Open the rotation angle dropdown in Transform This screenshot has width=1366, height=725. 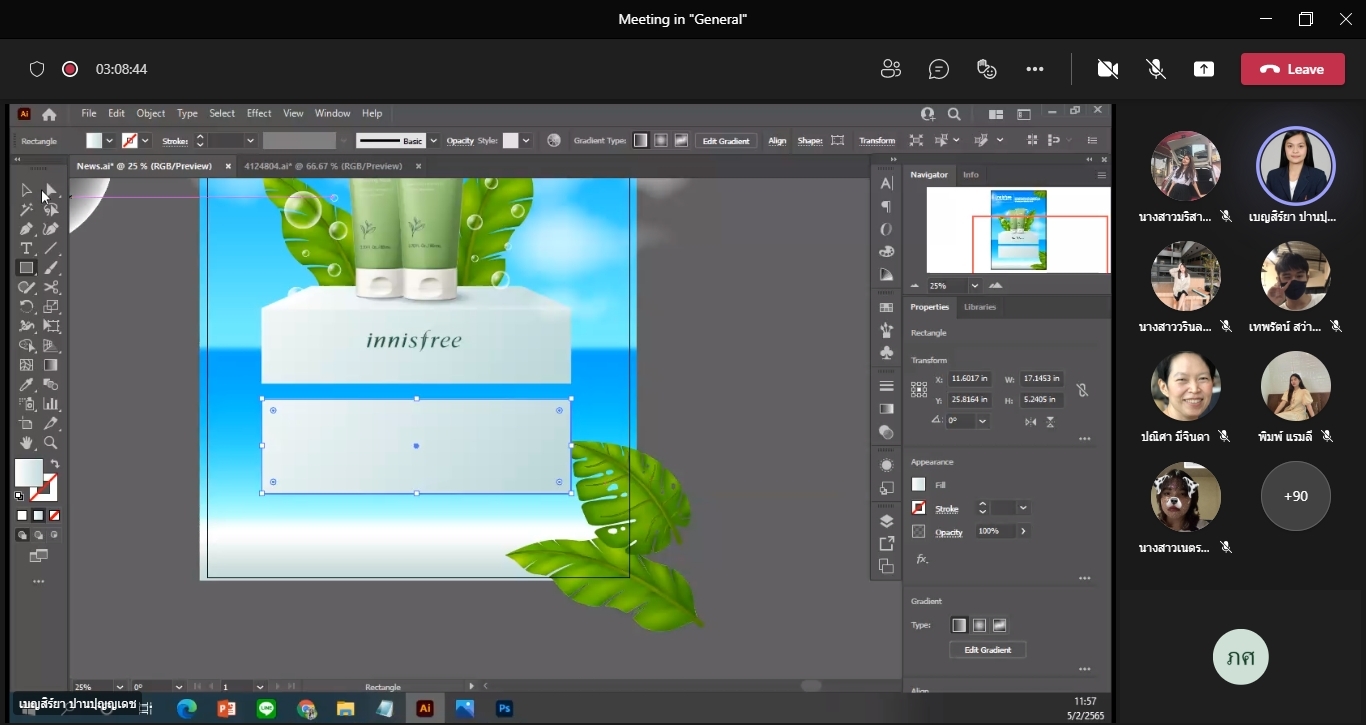[983, 421]
